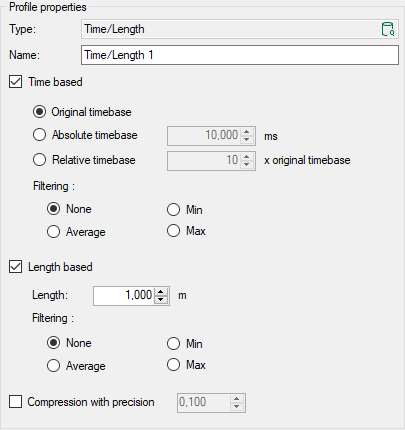Image resolution: width=405 pixels, height=430 pixels.
Task: Increase relative timebase factor with up arrow
Action: 247,156
